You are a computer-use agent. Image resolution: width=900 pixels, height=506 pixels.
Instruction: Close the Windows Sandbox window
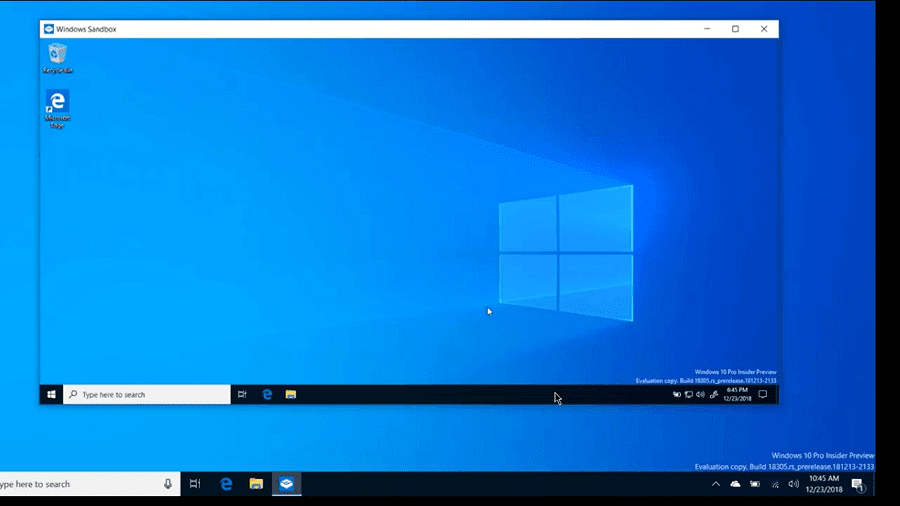click(764, 29)
